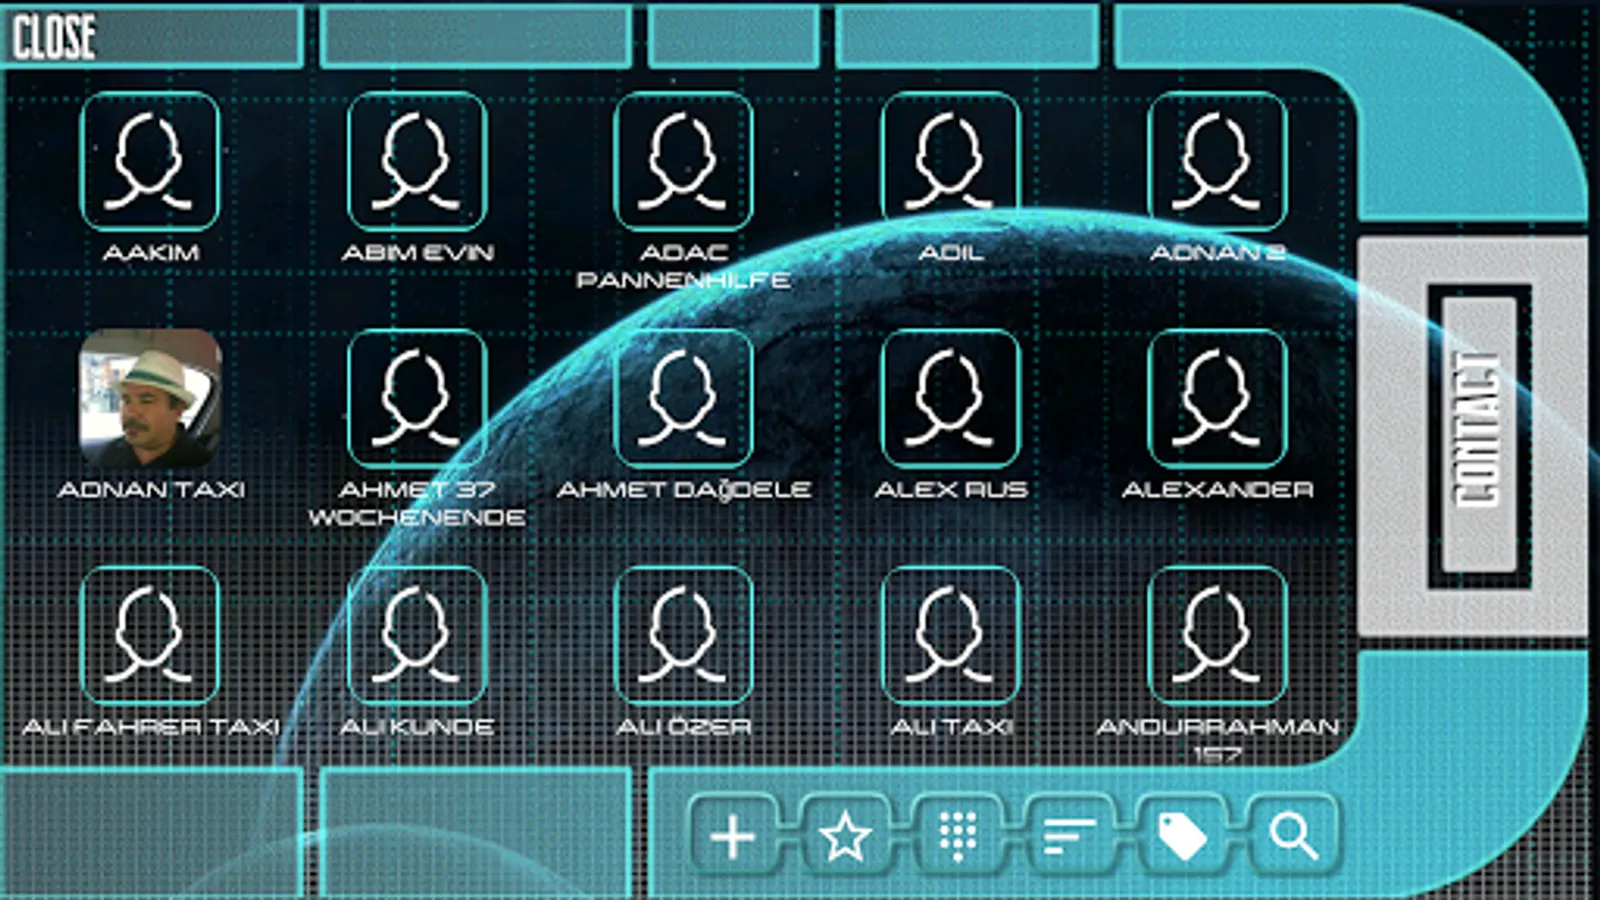The width and height of the screenshot is (1600, 900).
Task: Click the avatar icon for ADIL
Action: tap(951, 162)
